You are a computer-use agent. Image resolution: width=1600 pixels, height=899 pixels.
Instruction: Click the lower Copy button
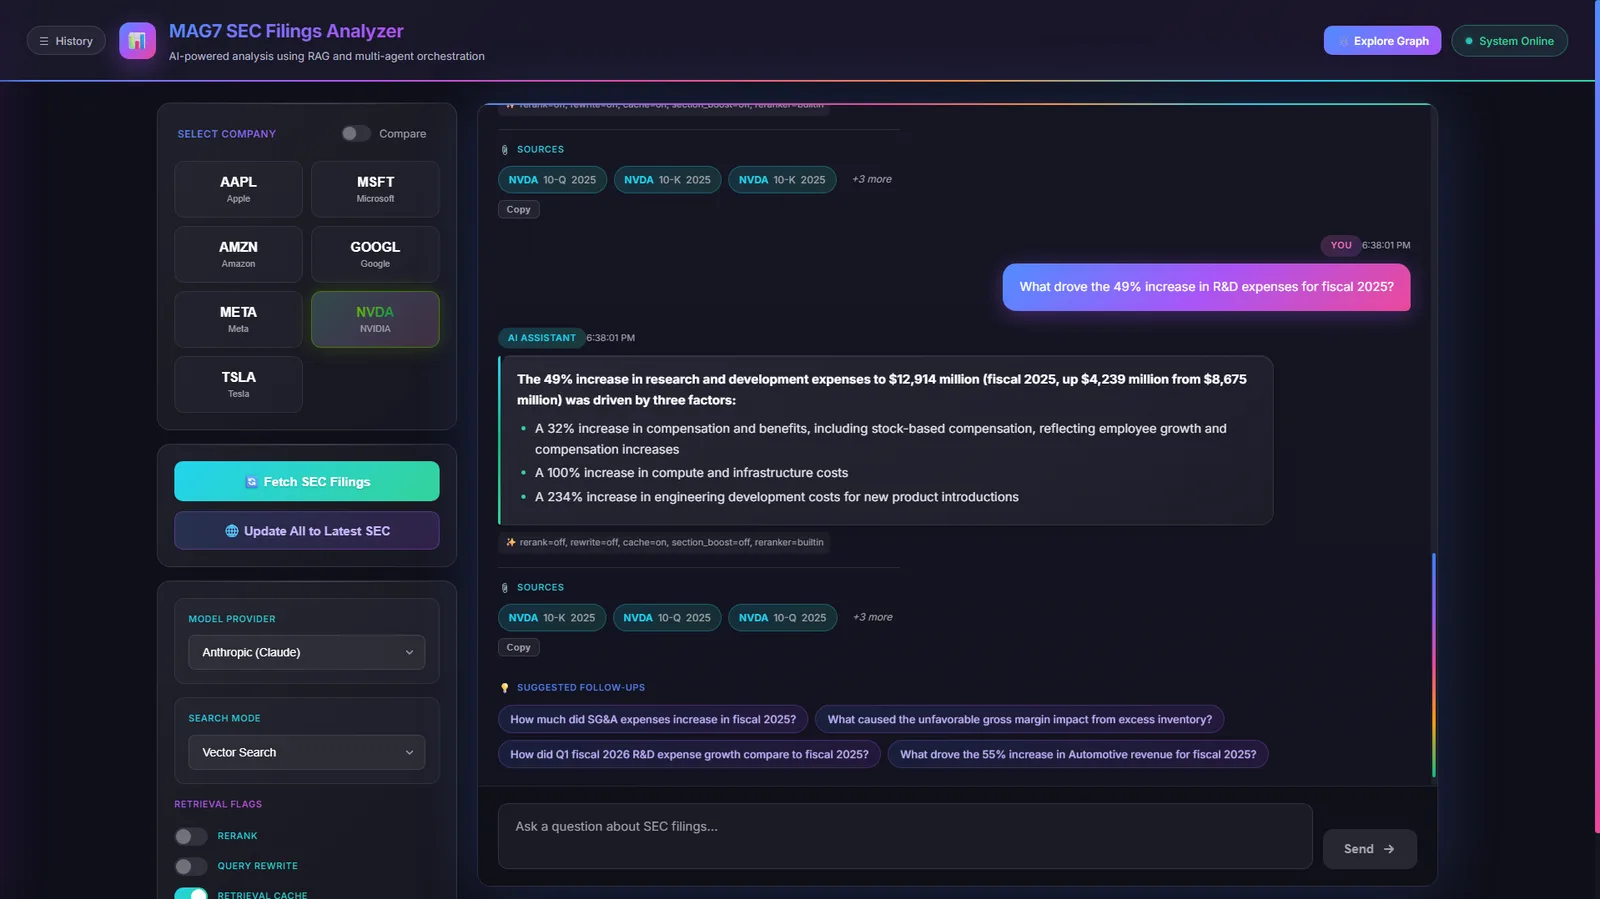pyautogui.click(x=518, y=647)
